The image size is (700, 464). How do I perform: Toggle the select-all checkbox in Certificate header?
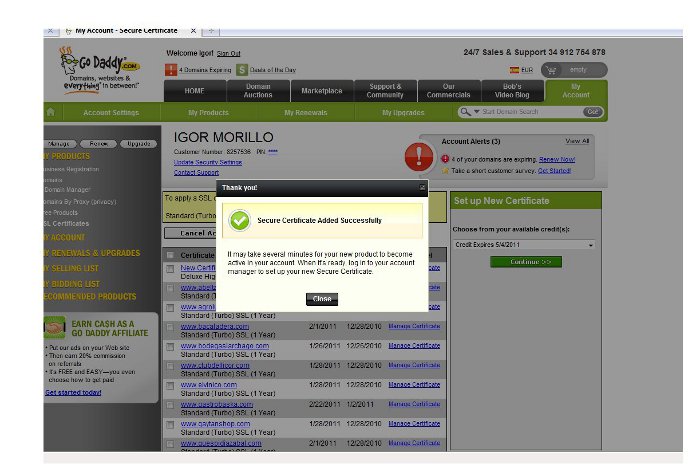pyautogui.click(x=170, y=255)
